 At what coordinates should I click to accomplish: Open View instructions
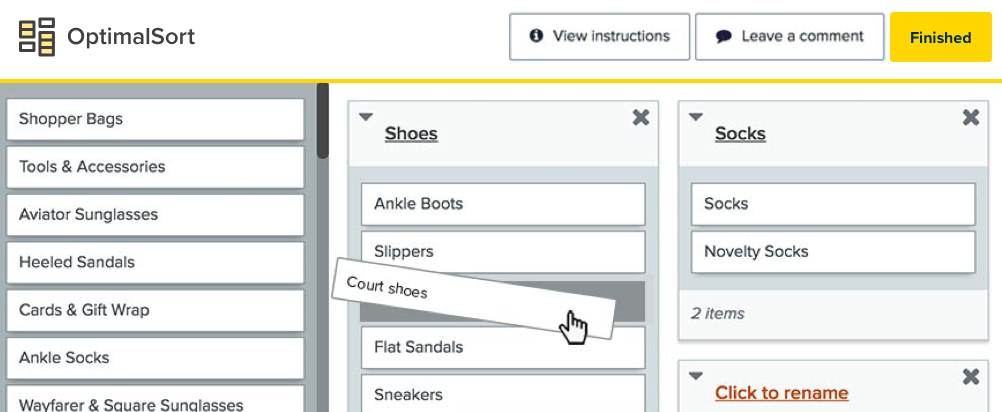pos(599,37)
